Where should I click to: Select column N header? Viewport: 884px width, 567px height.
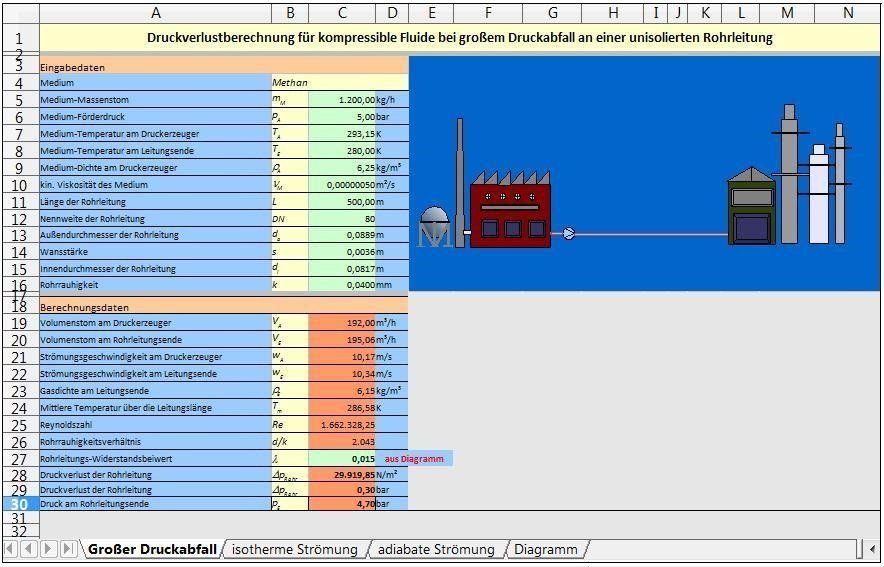pos(848,13)
